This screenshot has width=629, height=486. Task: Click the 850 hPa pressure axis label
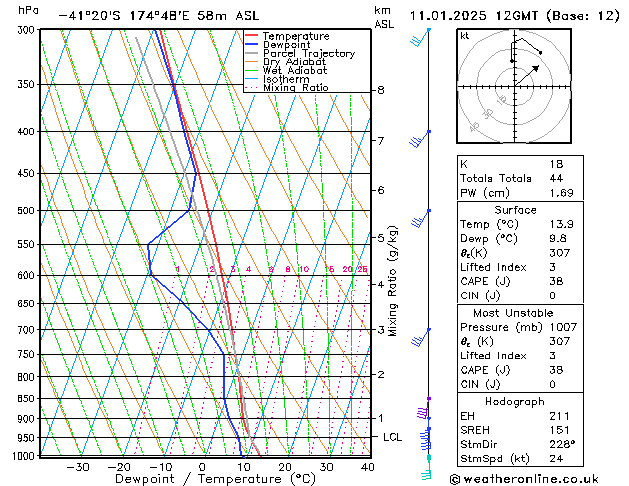[x=28, y=399]
